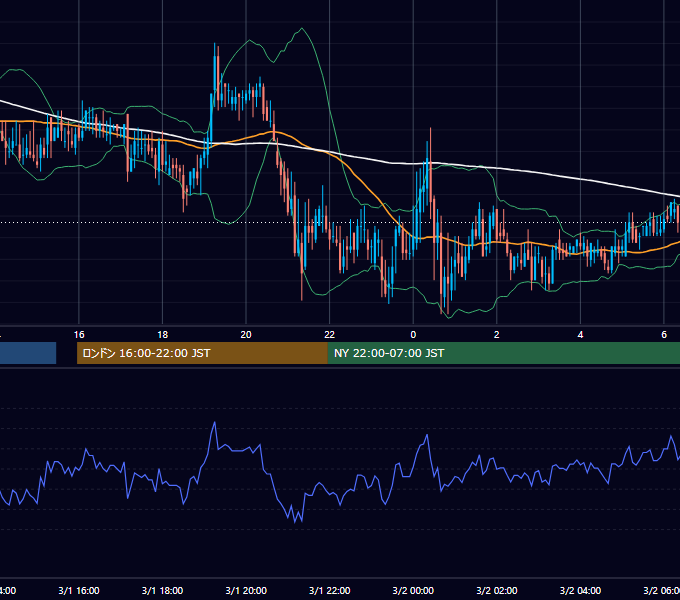
Task: Click the oscillator line's highest peak
Action: [x=215, y=422]
